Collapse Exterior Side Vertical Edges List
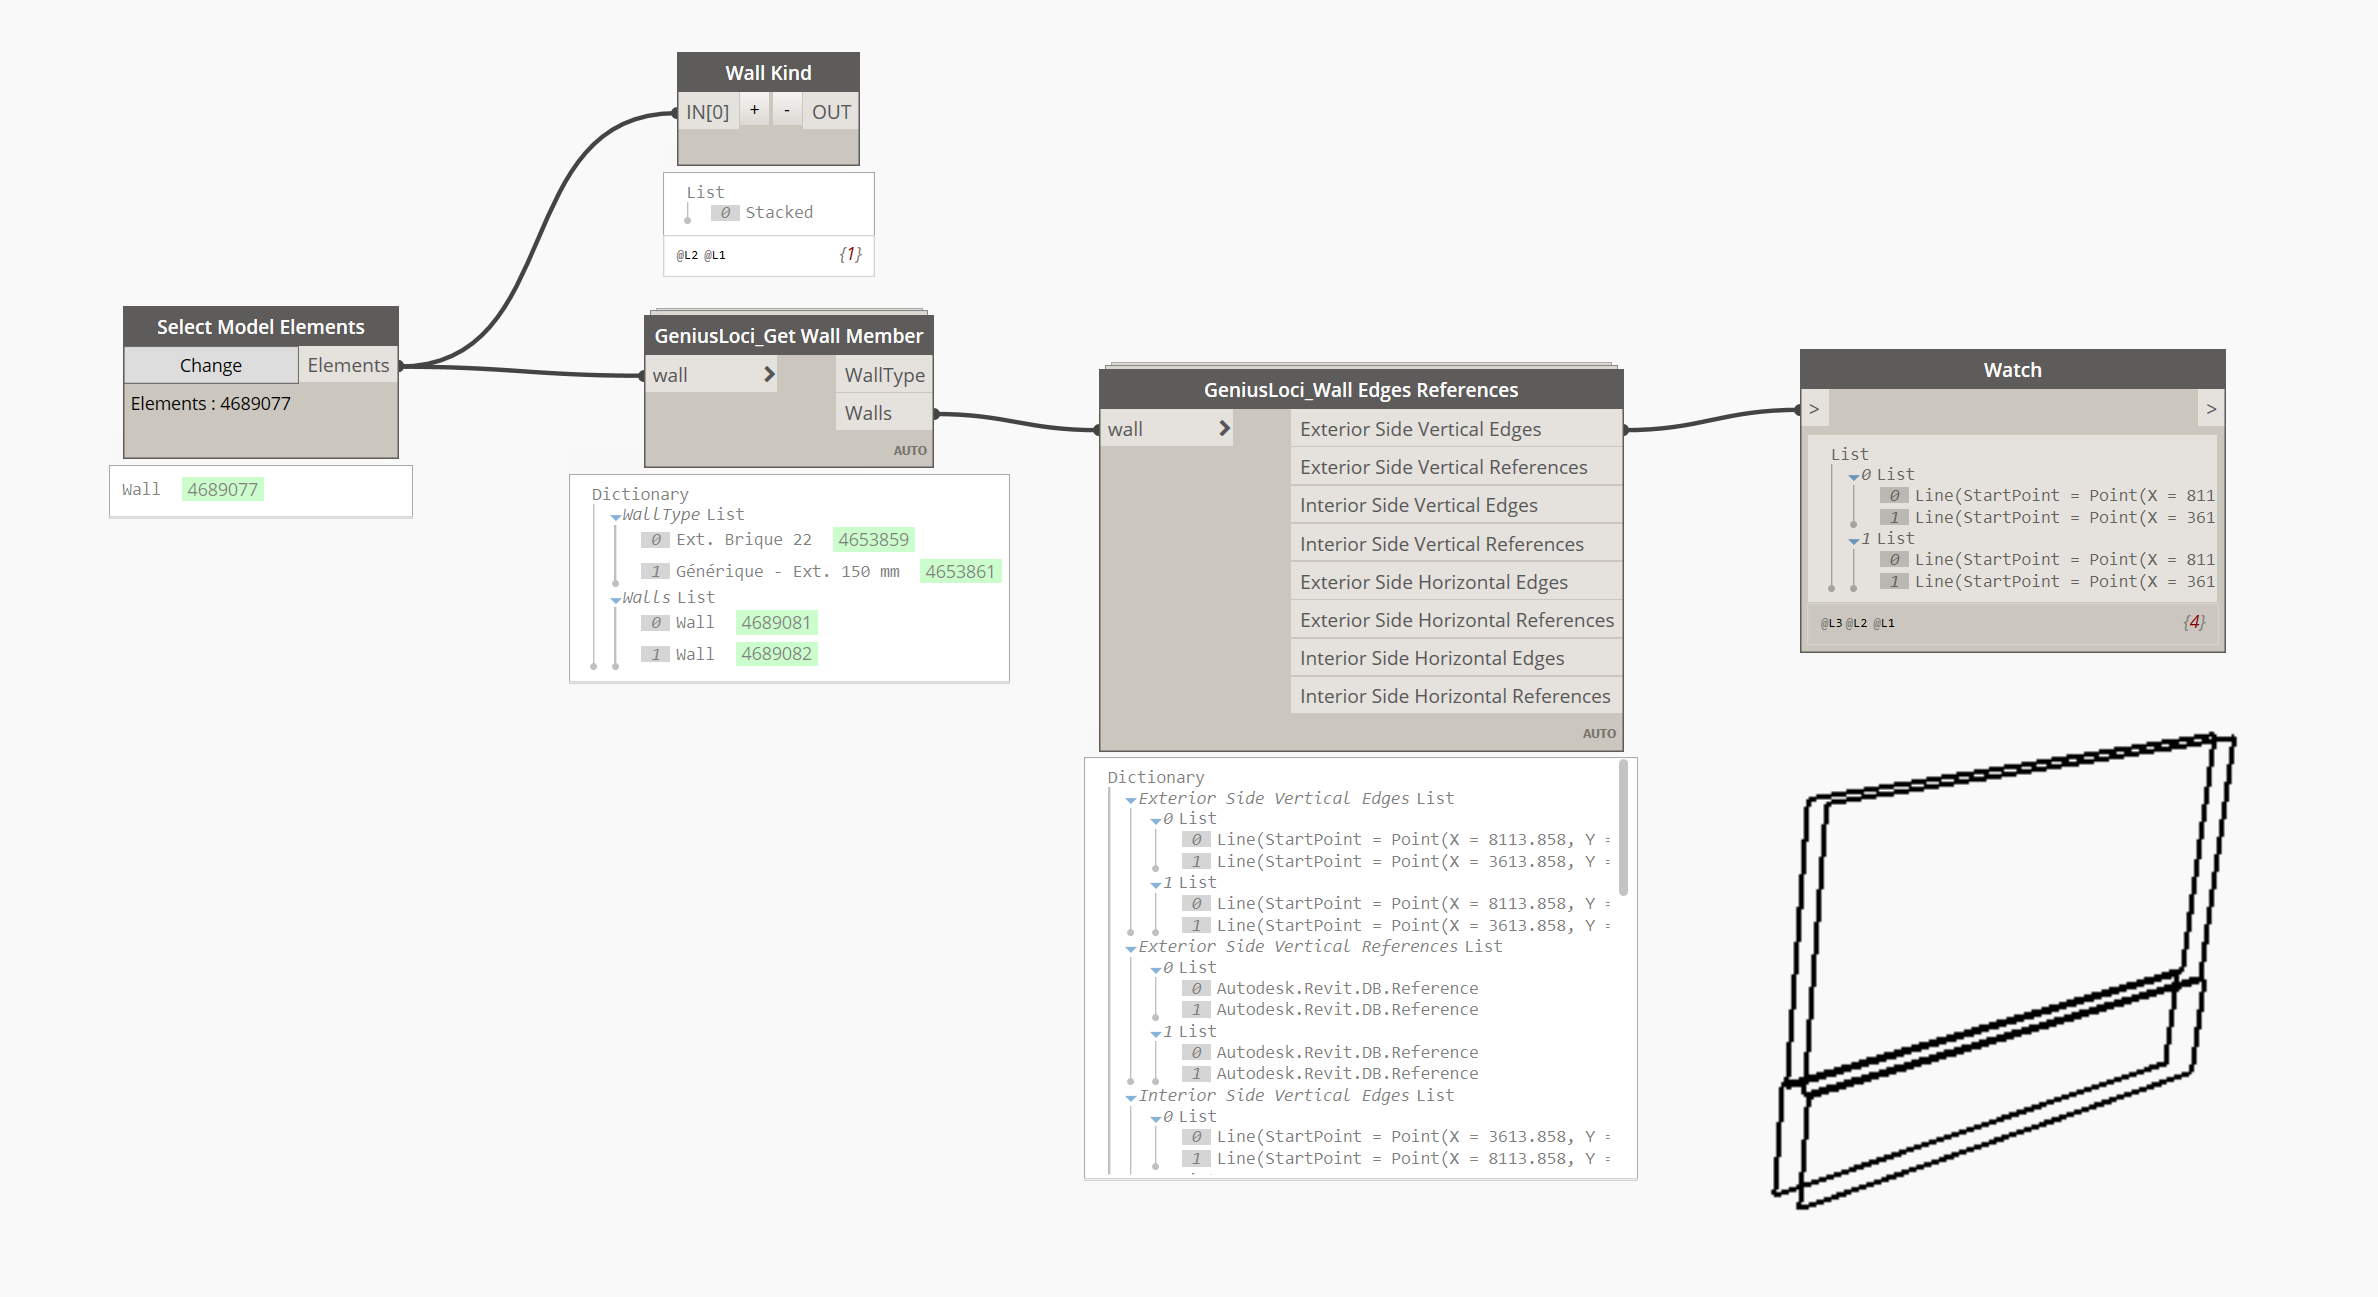The image size is (2378, 1297). point(1131,801)
